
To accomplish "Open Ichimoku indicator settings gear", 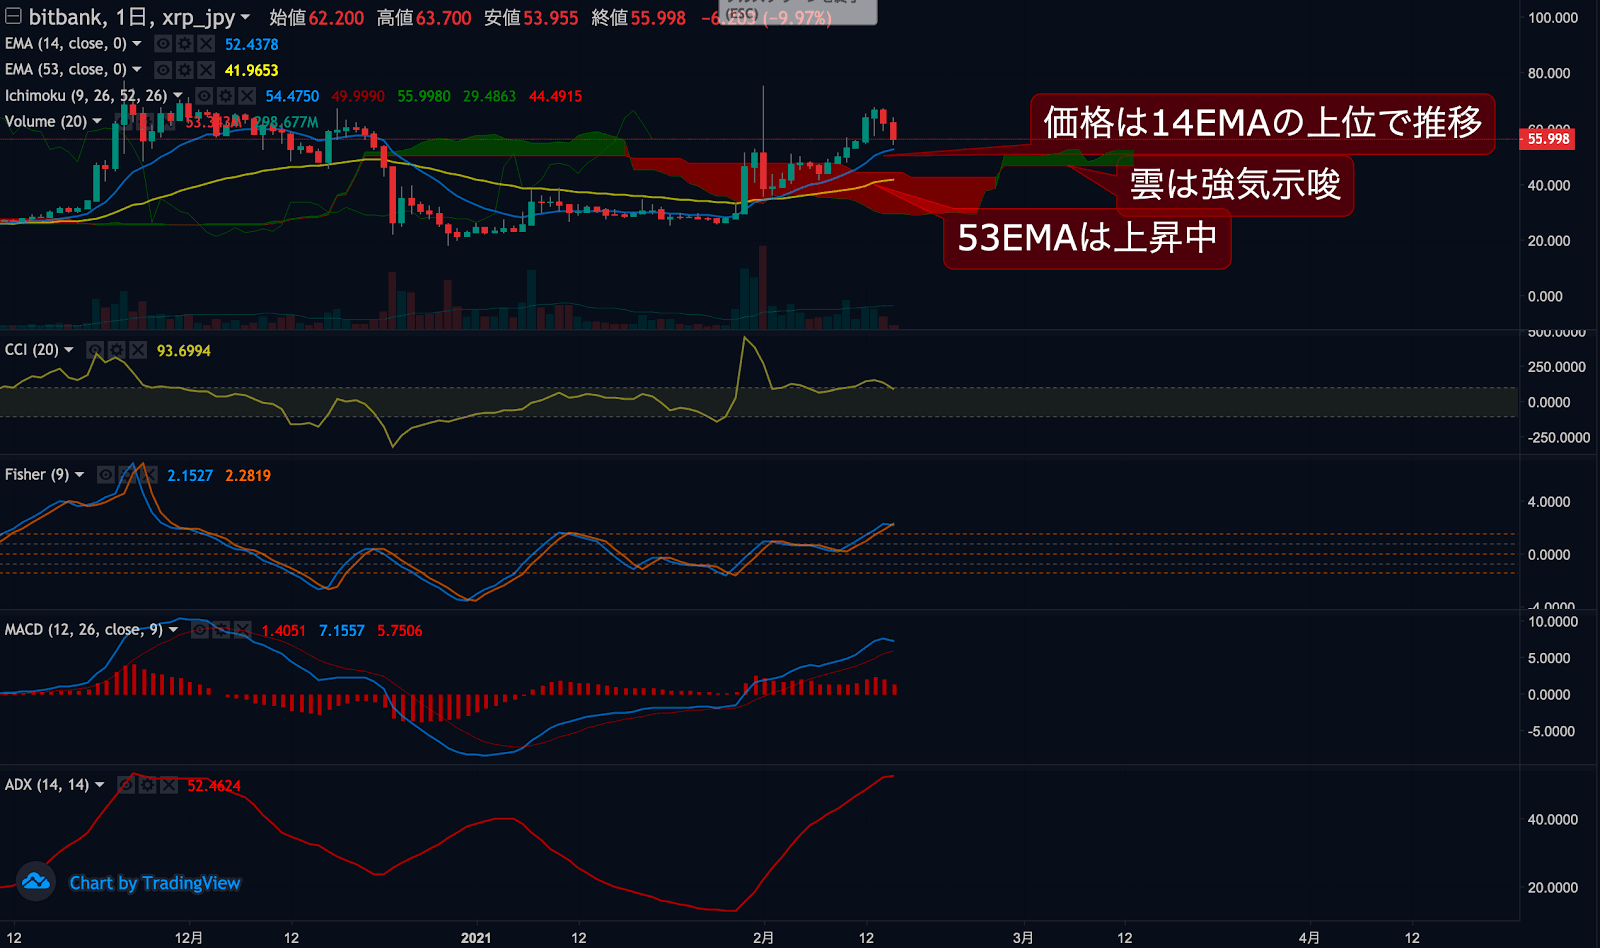I will tap(226, 96).
